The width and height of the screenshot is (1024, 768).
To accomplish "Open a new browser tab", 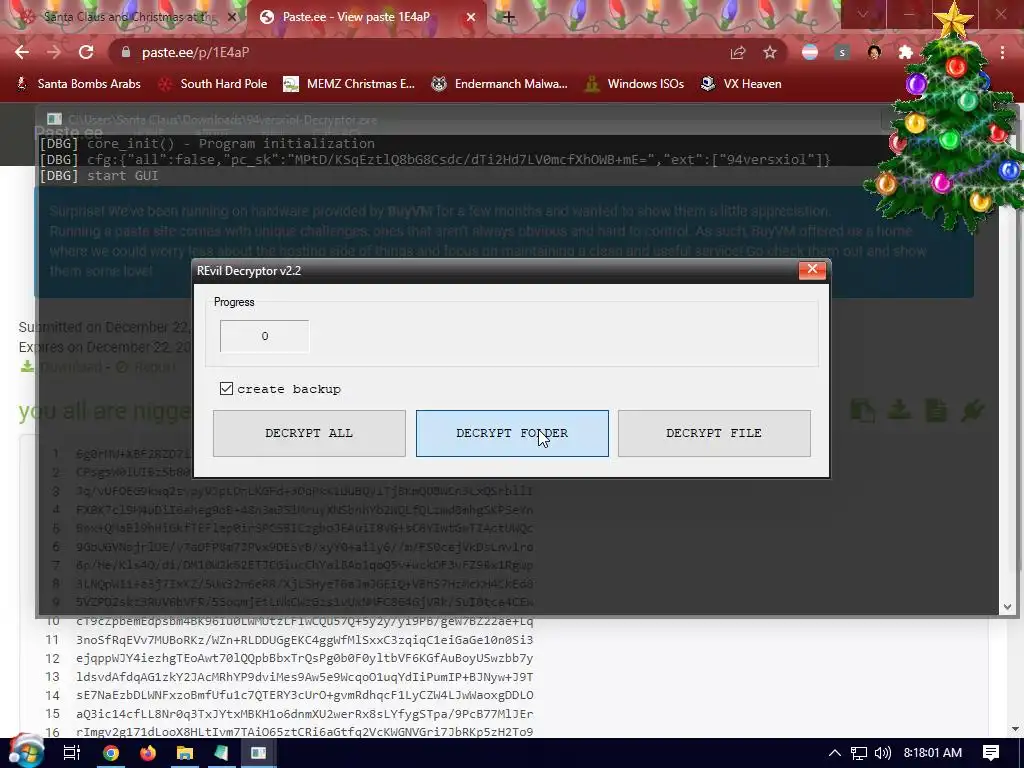I will [509, 17].
